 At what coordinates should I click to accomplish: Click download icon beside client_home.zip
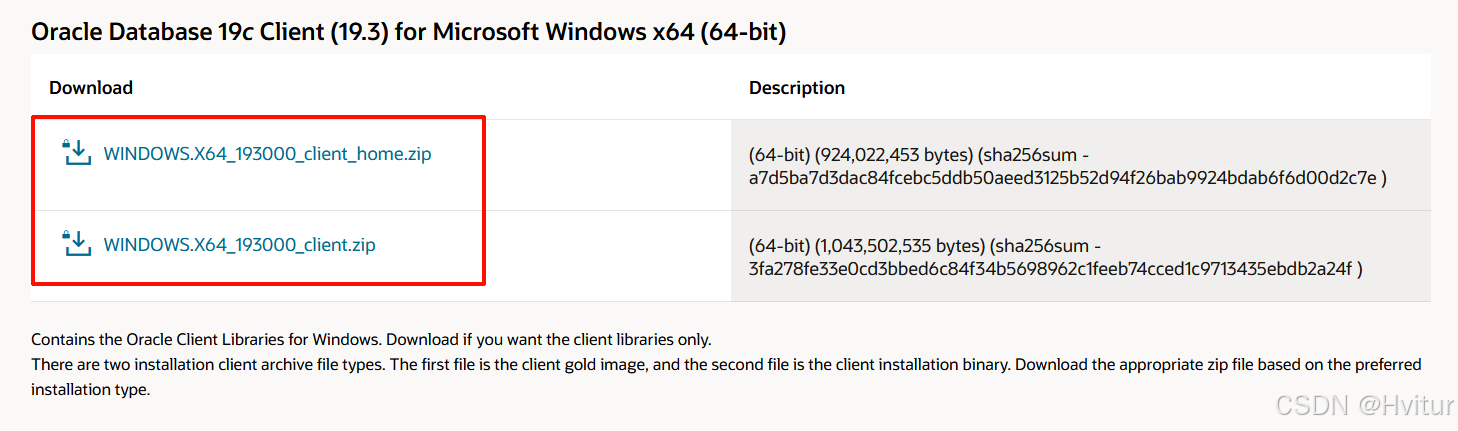(x=77, y=153)
